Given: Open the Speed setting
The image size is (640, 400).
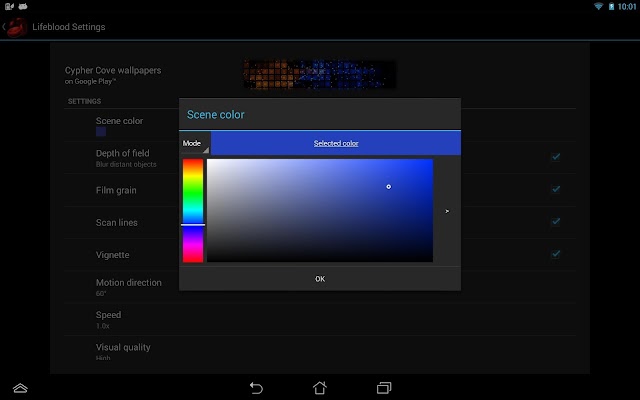Looking at the screenshot, I should click(320, 320).
